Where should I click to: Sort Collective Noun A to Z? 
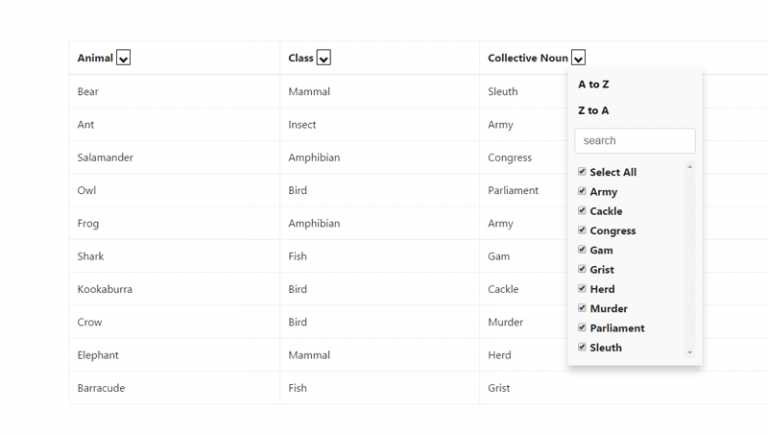tap(593, 85)
